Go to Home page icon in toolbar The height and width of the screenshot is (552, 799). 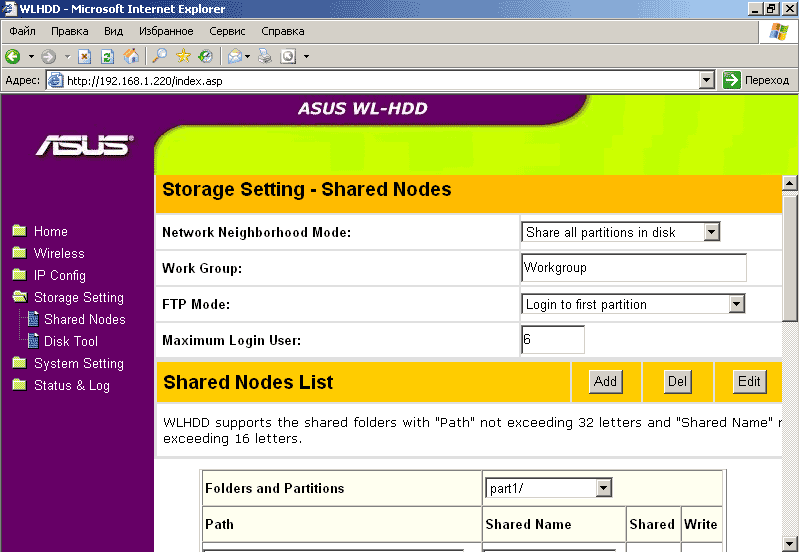pos(131,56)
